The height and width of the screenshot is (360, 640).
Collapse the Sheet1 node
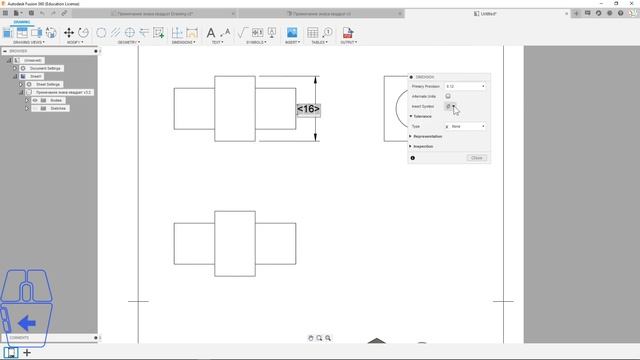(15, 76)
